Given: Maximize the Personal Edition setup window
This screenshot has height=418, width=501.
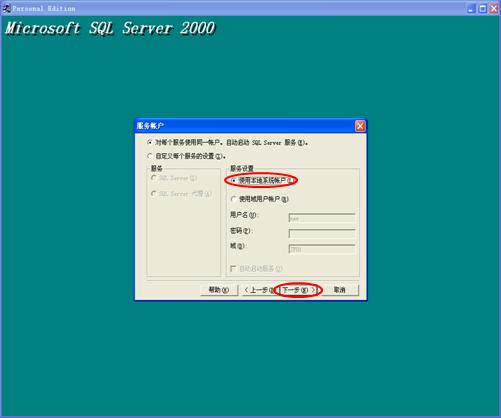Looking at the screenshot, I should click(x=483, y=9).
